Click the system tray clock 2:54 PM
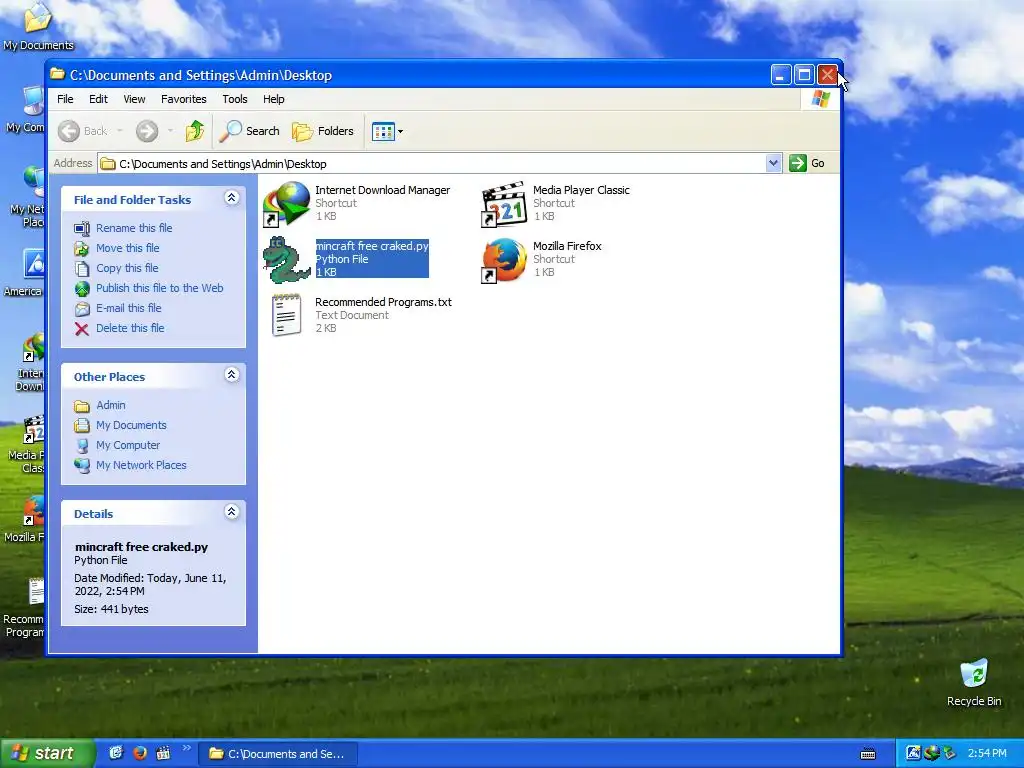 (x=987, y=754)
